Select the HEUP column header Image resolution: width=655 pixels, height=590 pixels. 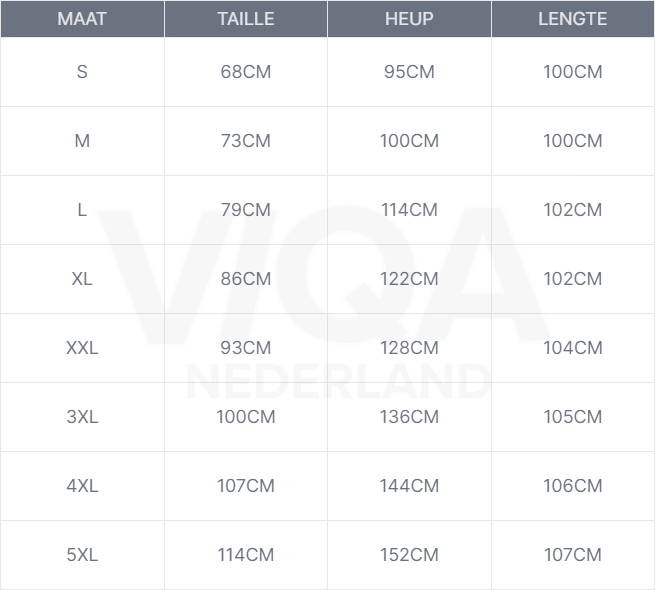pyautogui.click(x=409, y=19)
